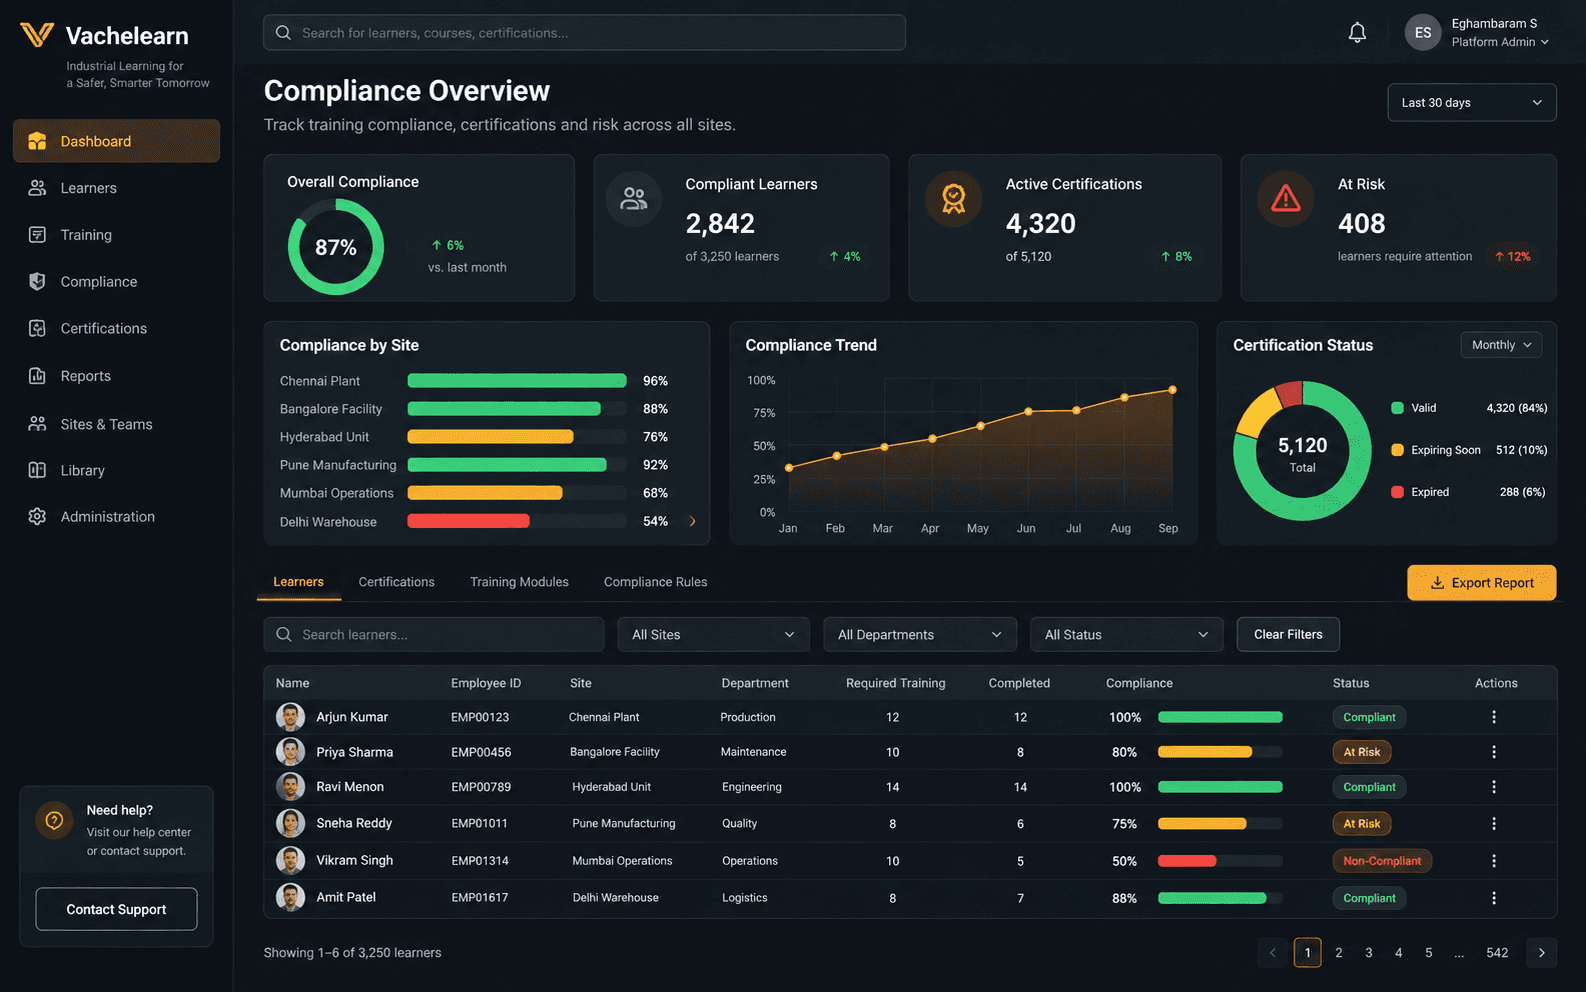Open actions menu for Arjun Kumar

pos(1494,717)
